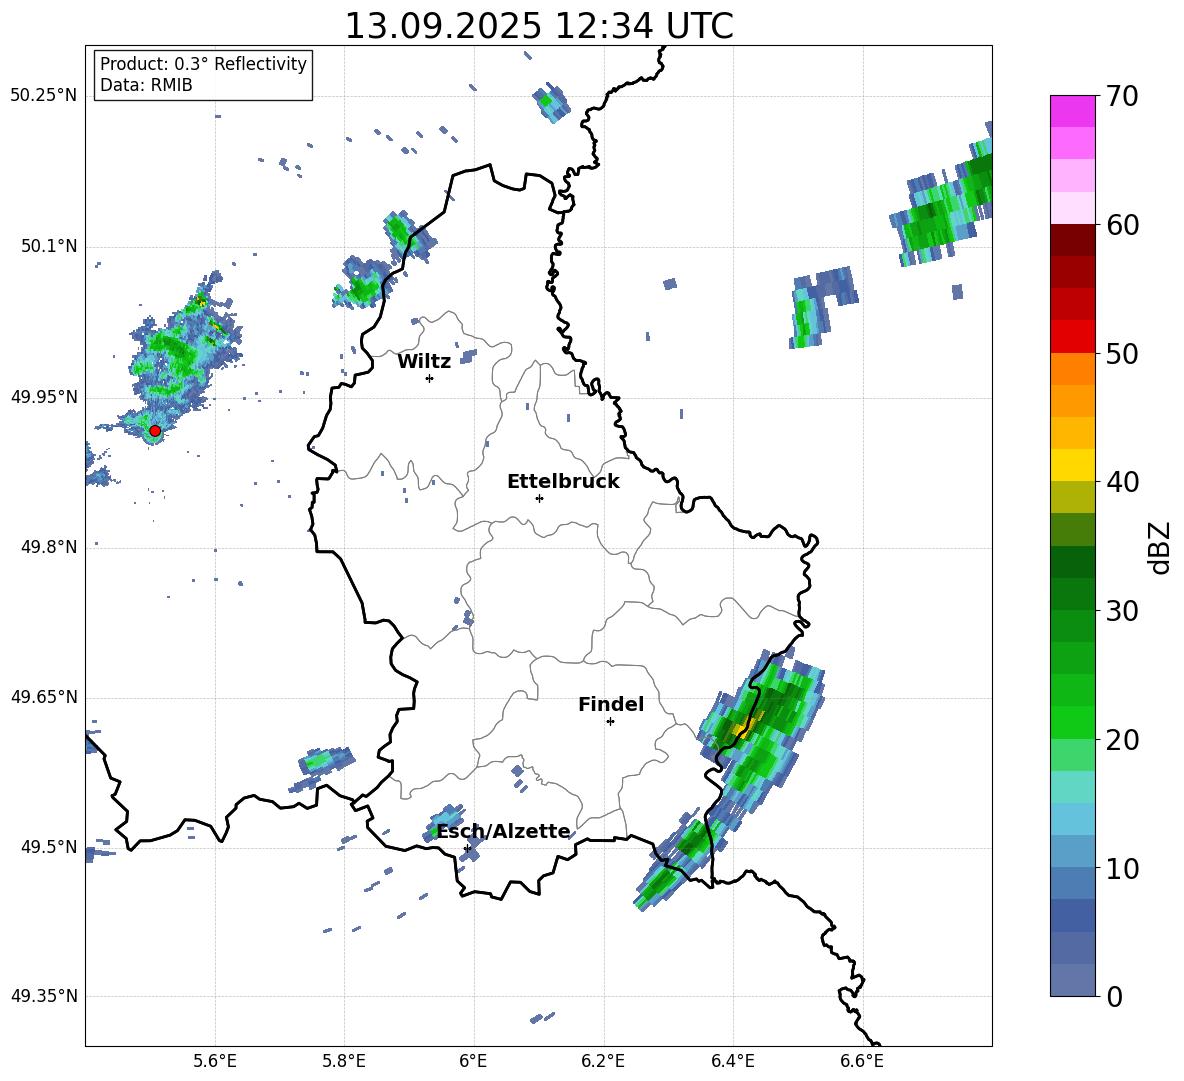Click the yellow swatch just above 40 dBZ

(1072, 465)
